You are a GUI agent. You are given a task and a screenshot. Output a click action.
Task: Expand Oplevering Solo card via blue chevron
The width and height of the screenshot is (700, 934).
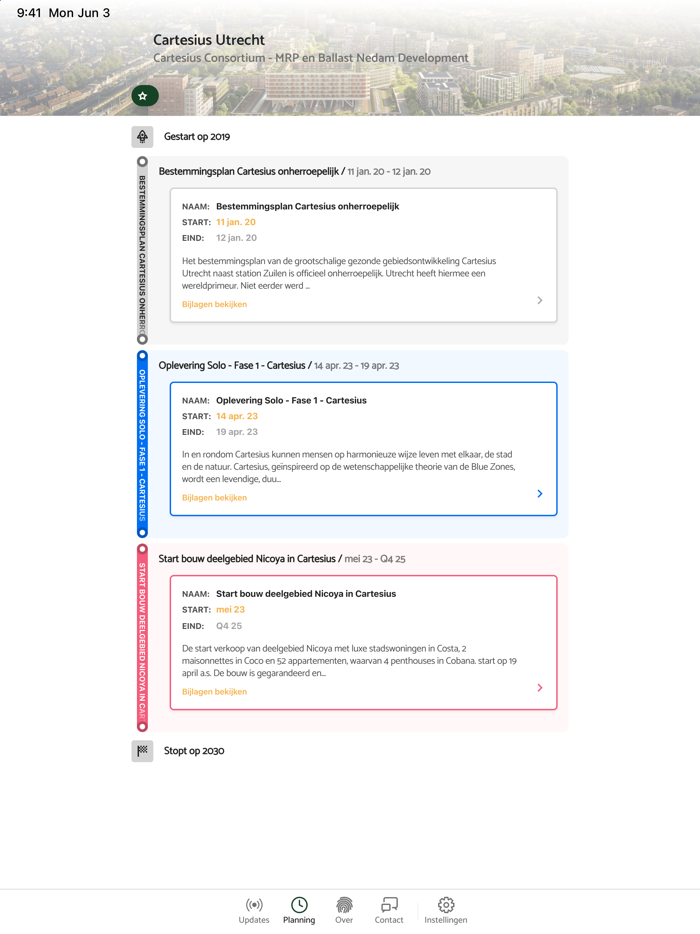click(539, 493)
